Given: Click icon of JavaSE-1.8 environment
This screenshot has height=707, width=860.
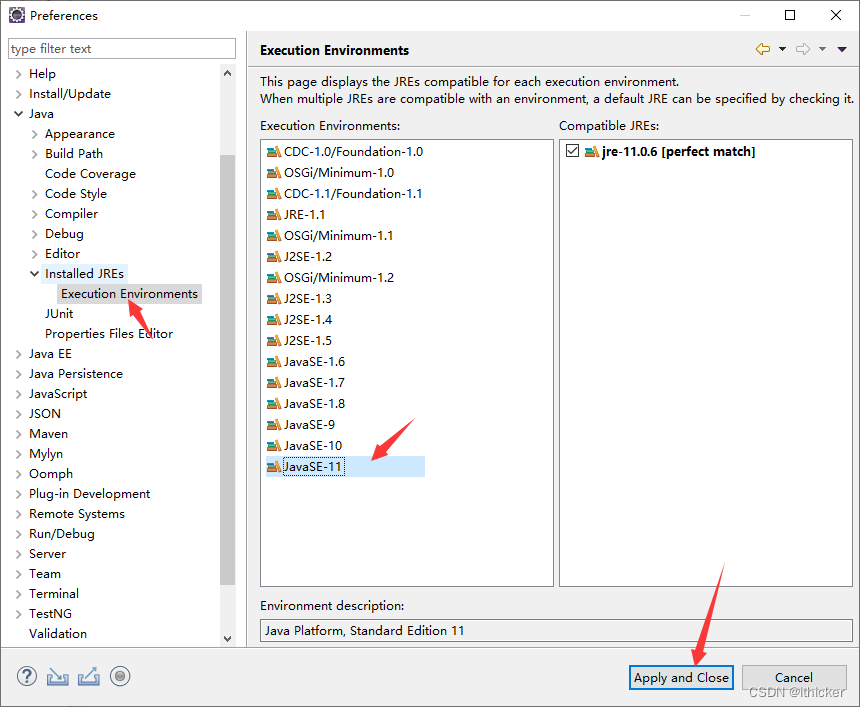Looking at the screenshot, I should tap(274, 404).
